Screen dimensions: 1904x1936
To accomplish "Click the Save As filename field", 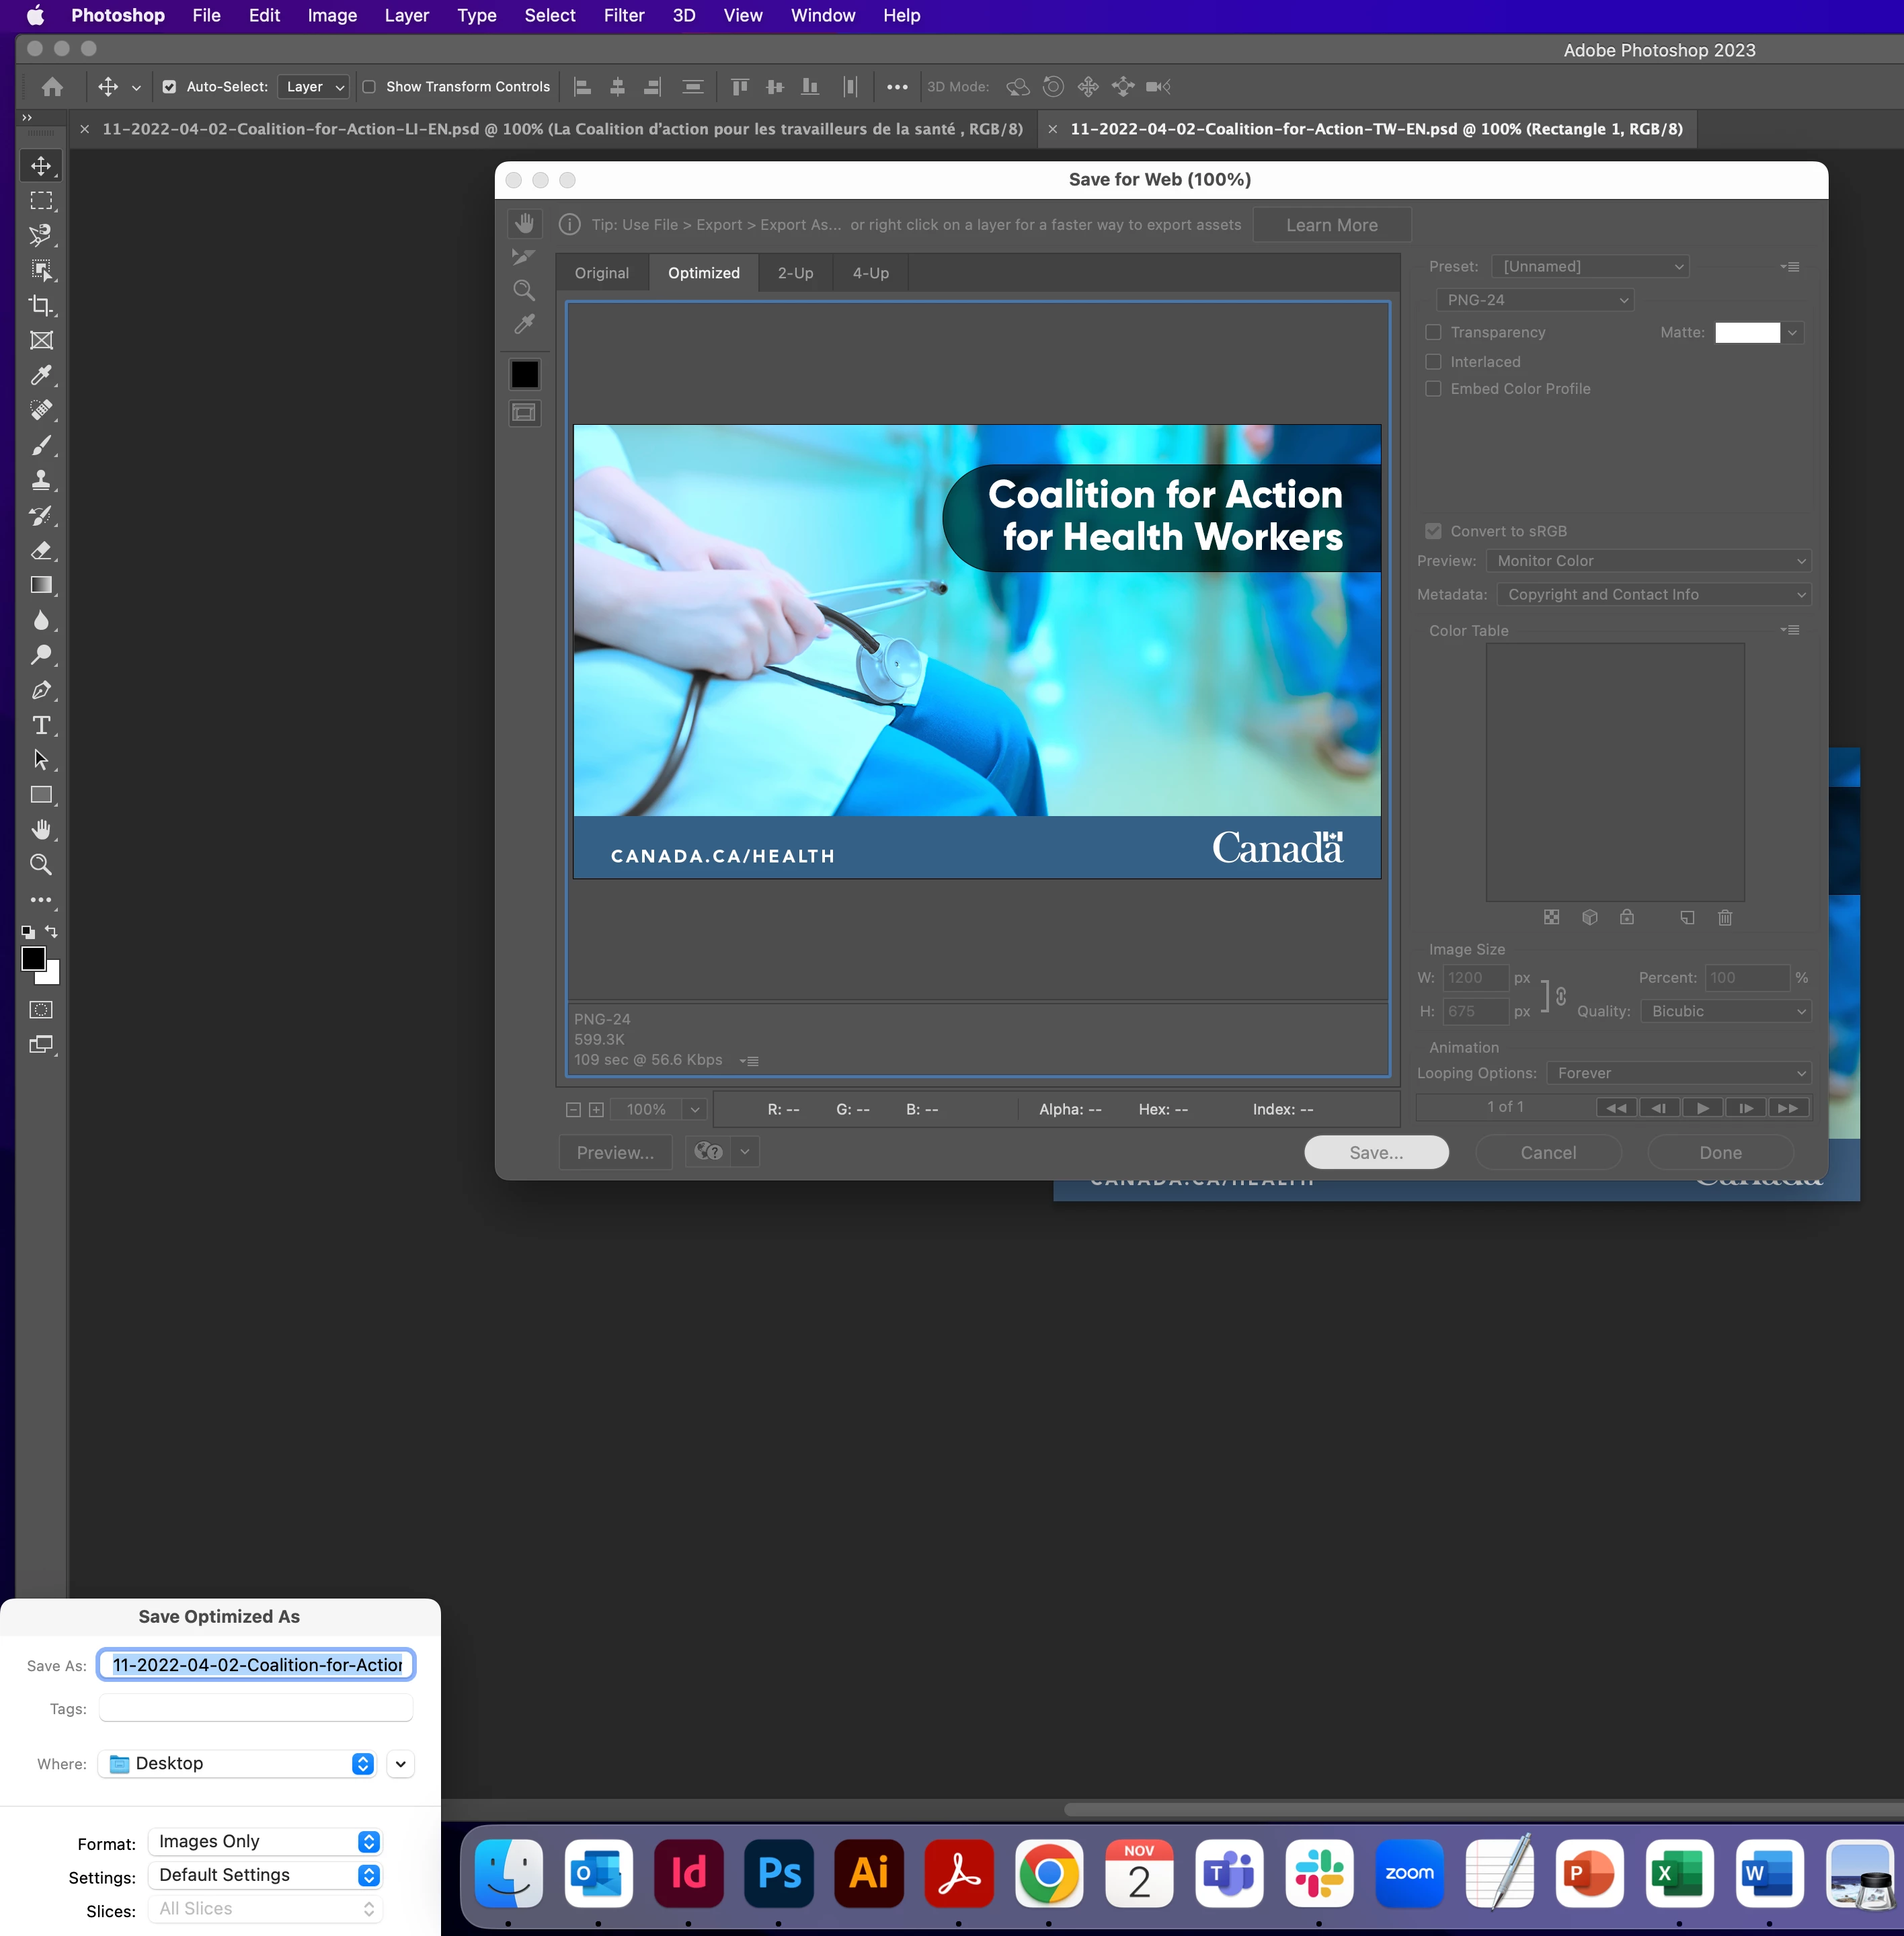I will pos(256,1665).
